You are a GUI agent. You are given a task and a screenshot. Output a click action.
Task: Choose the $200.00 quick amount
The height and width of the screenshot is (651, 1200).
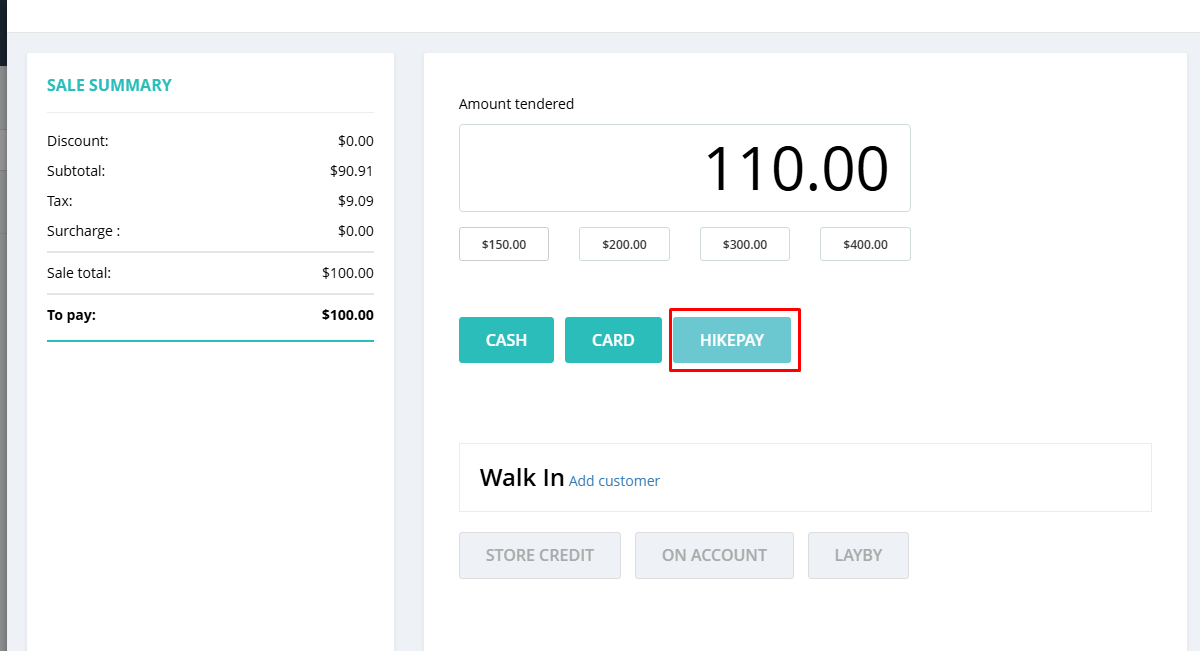click(x=624, y=244)
